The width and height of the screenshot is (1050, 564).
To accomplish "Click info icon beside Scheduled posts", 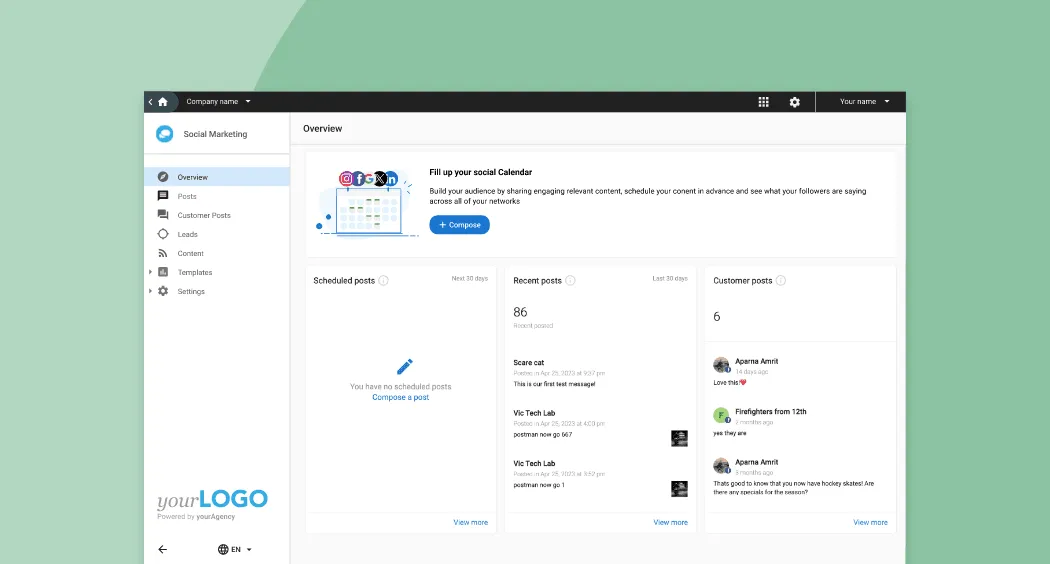I will 384,281.
